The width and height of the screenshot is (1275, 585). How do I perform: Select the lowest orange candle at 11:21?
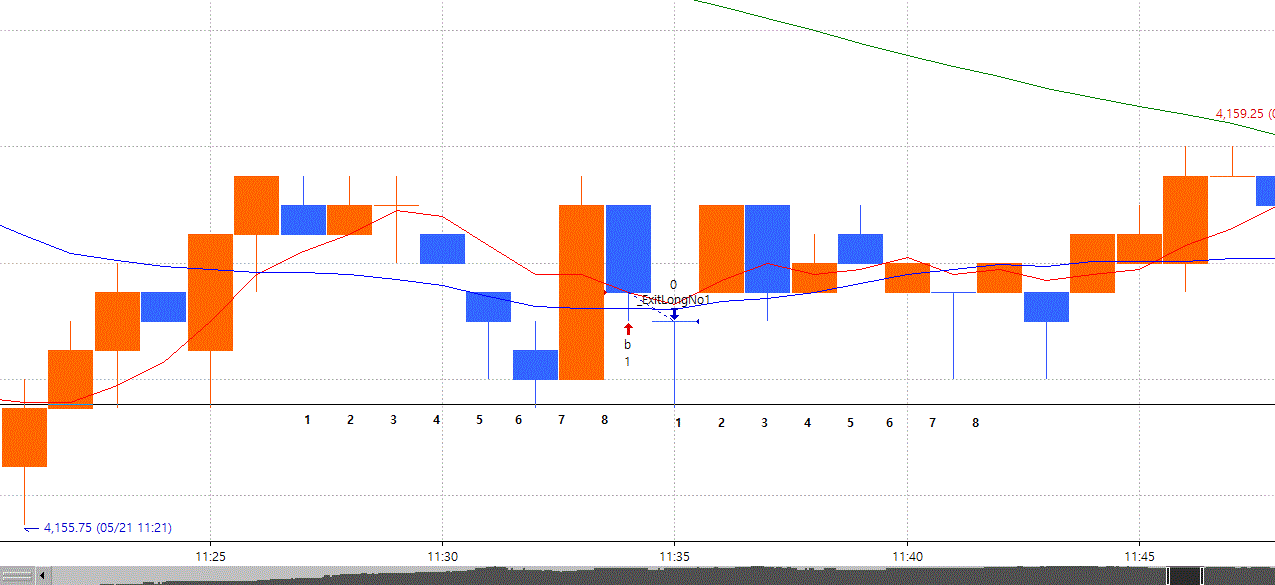24,437
